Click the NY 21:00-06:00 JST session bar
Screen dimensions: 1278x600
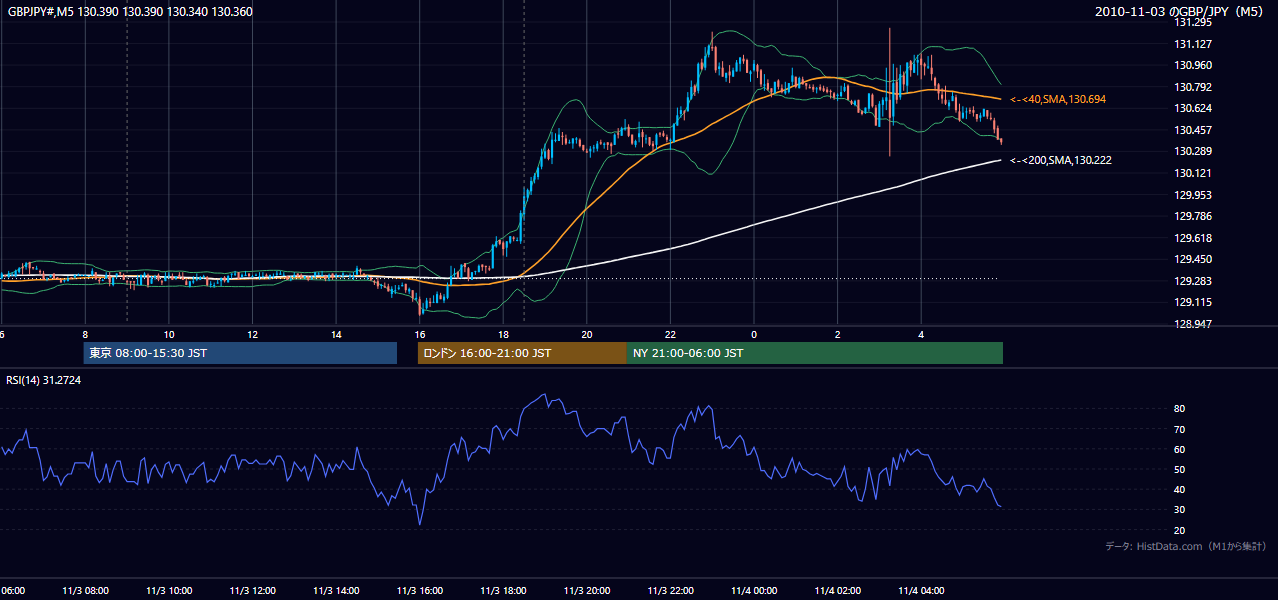(815, 353)
